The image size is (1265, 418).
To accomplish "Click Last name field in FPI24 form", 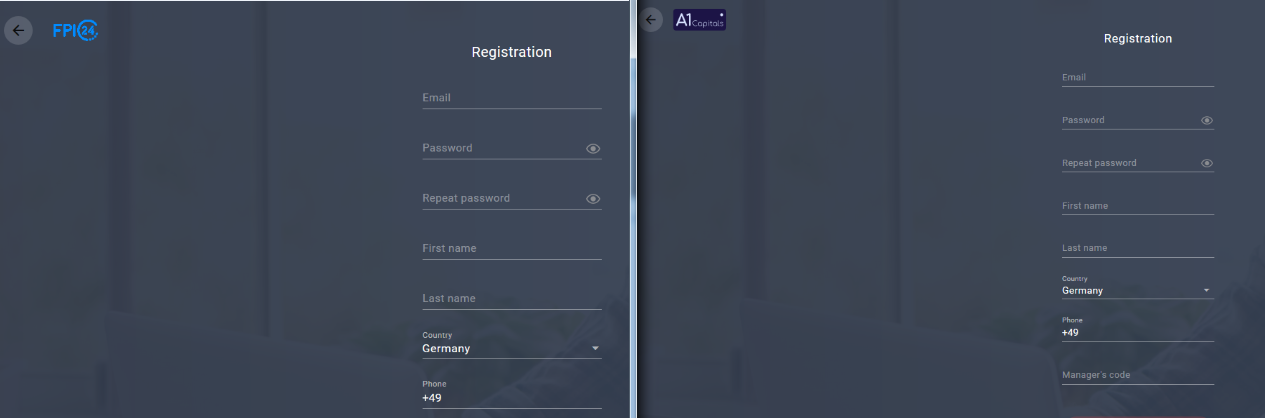I will click(x=511, y=298).
